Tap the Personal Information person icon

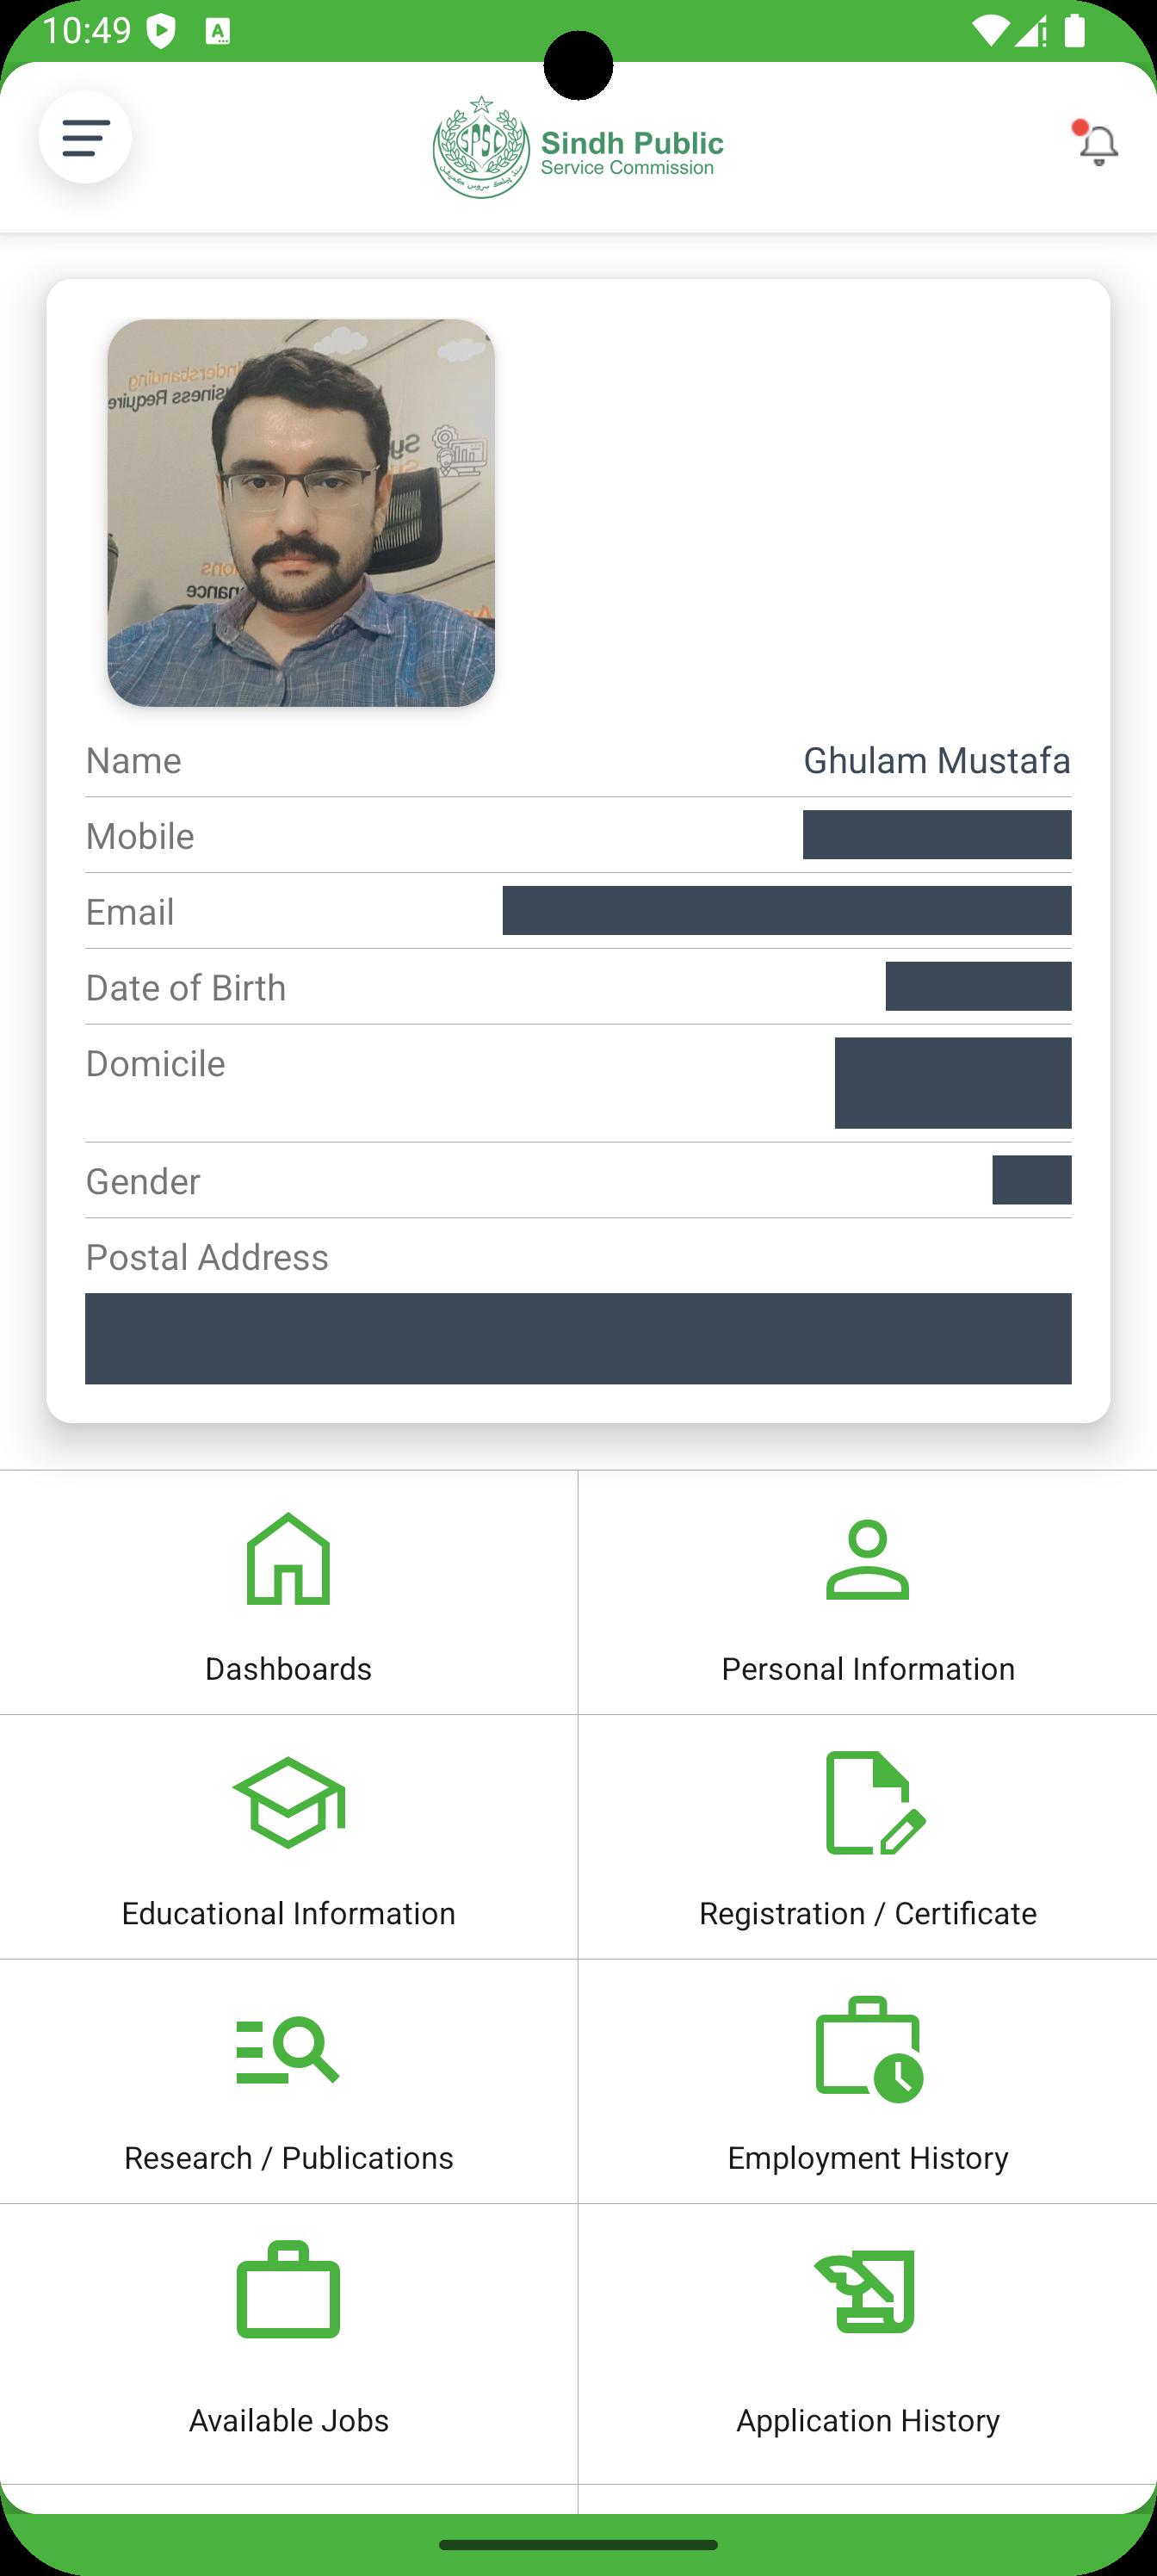tap(867, 1560)
